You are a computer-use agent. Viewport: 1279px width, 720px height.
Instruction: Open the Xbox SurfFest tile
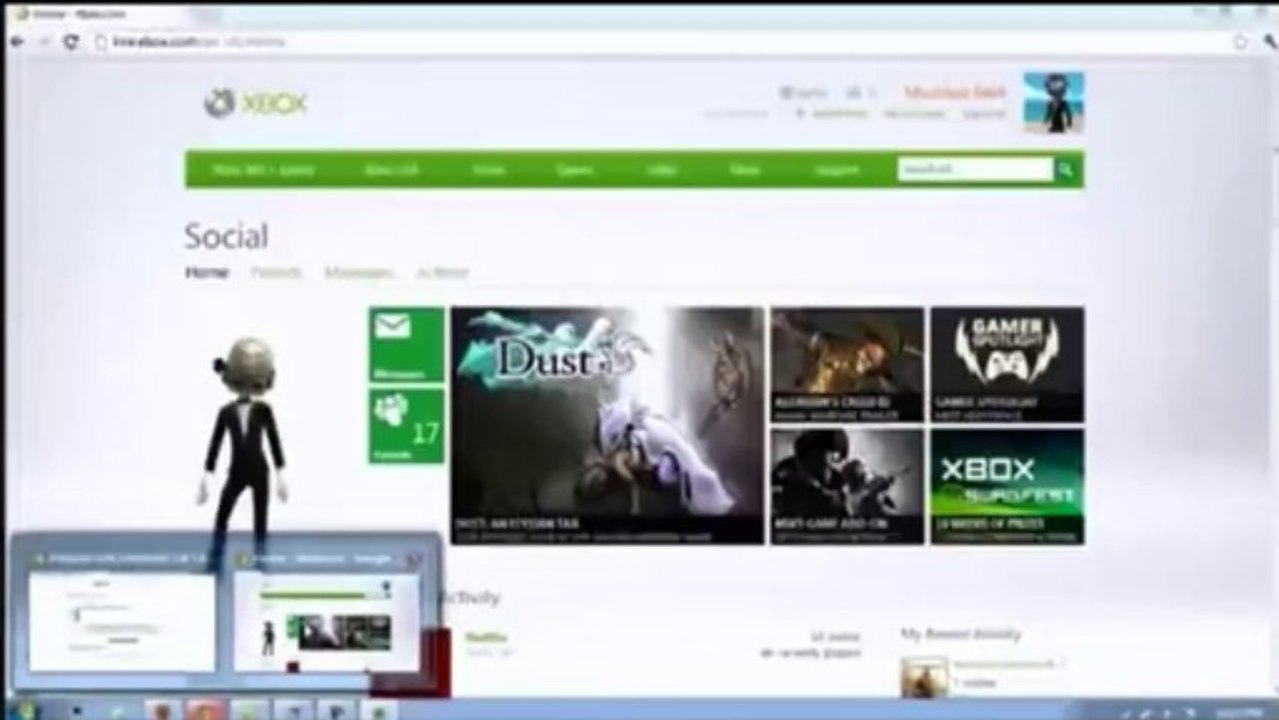point(1007,487)
